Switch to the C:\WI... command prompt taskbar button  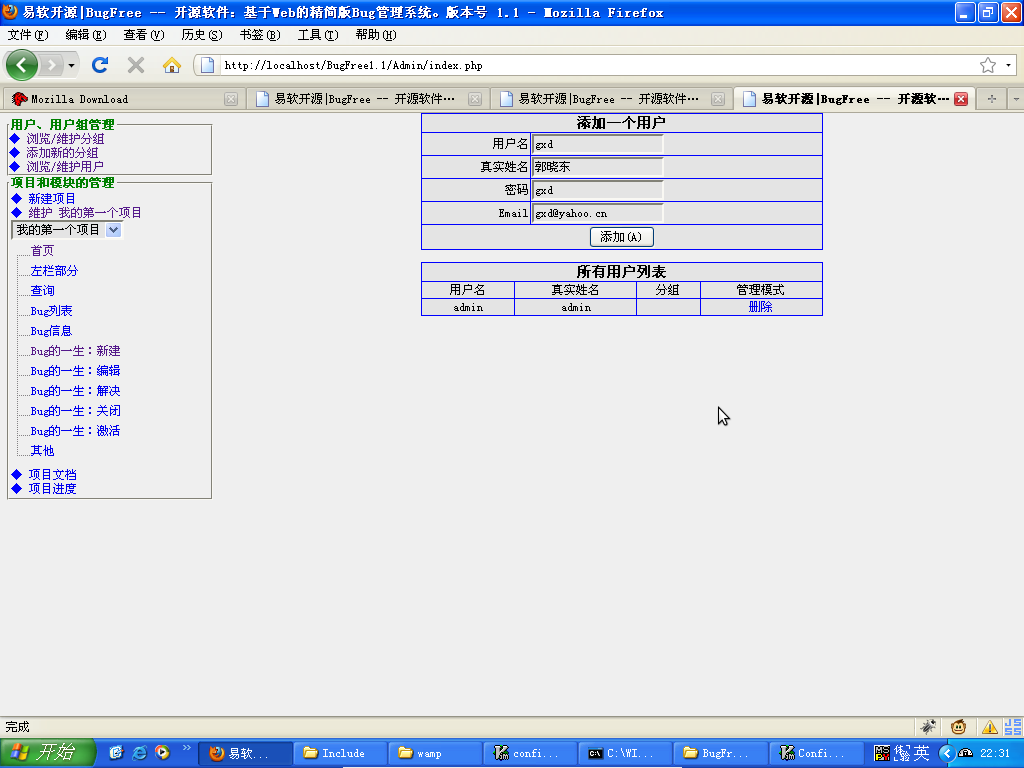click(x=626, y=753)
